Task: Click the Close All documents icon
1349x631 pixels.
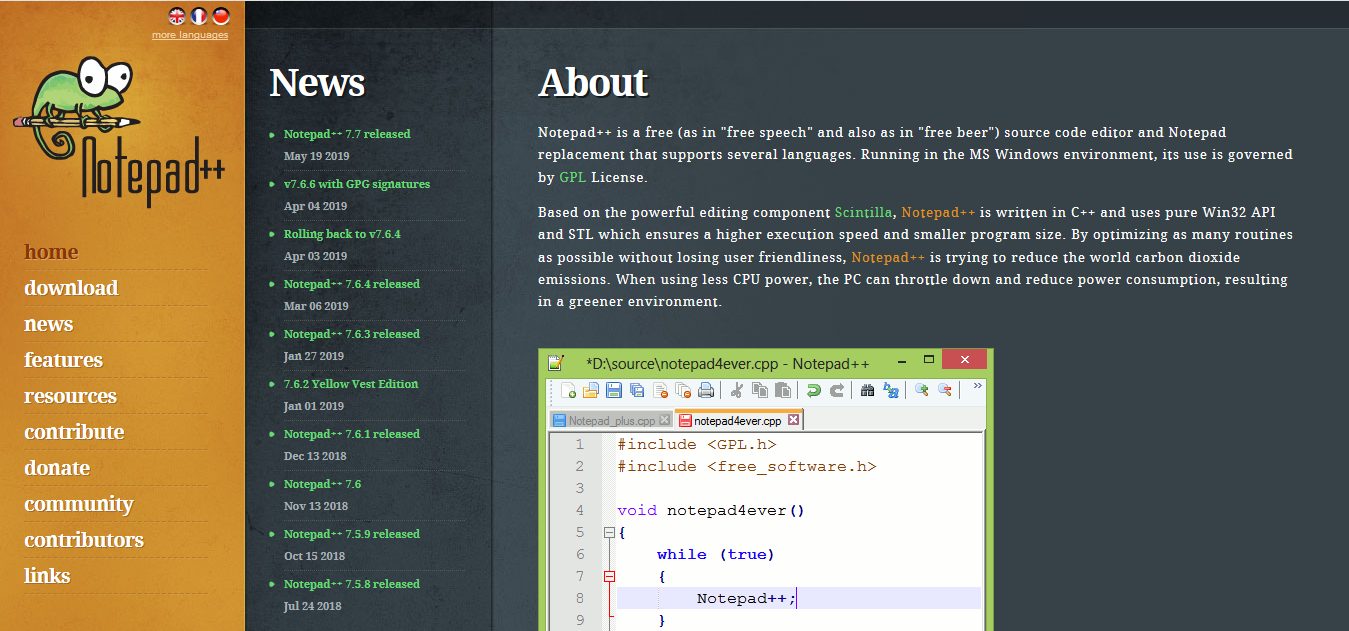Action: (683, 390)
